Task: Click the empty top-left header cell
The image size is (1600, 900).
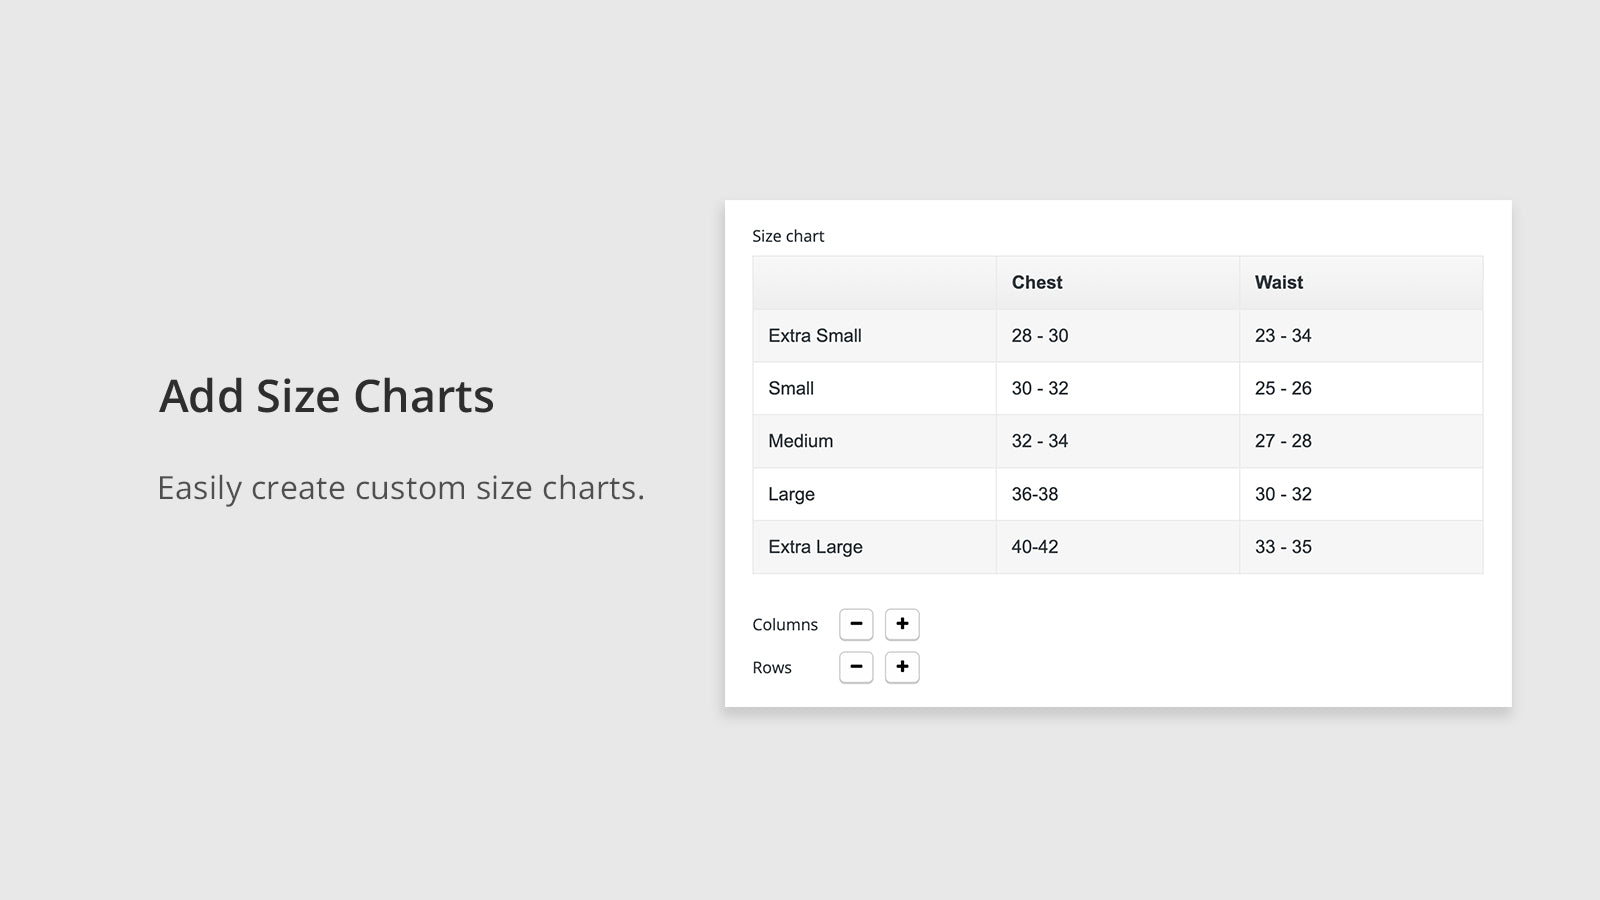Action: tap(874, 282)
